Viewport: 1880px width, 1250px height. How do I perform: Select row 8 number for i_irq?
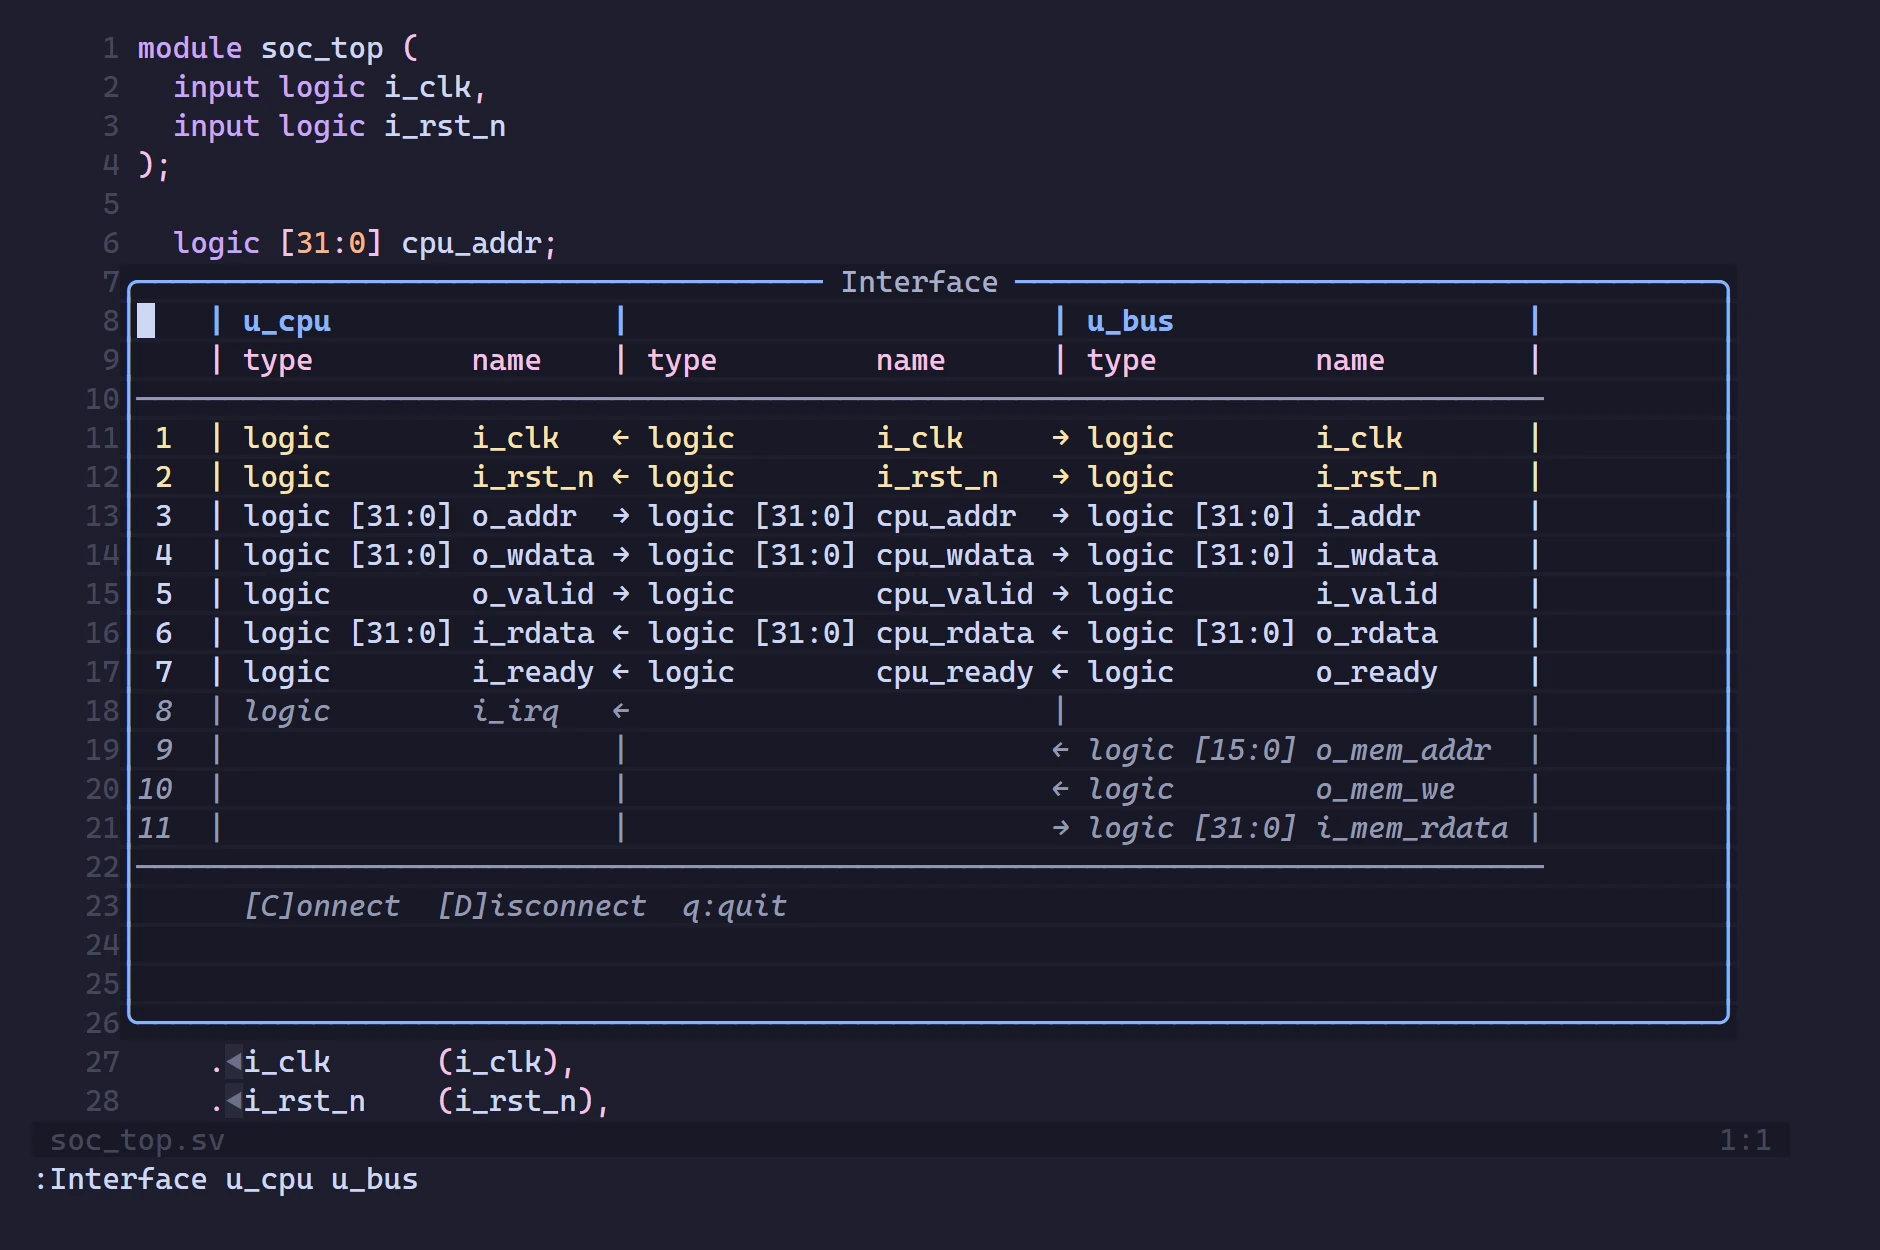coord(163,711)
